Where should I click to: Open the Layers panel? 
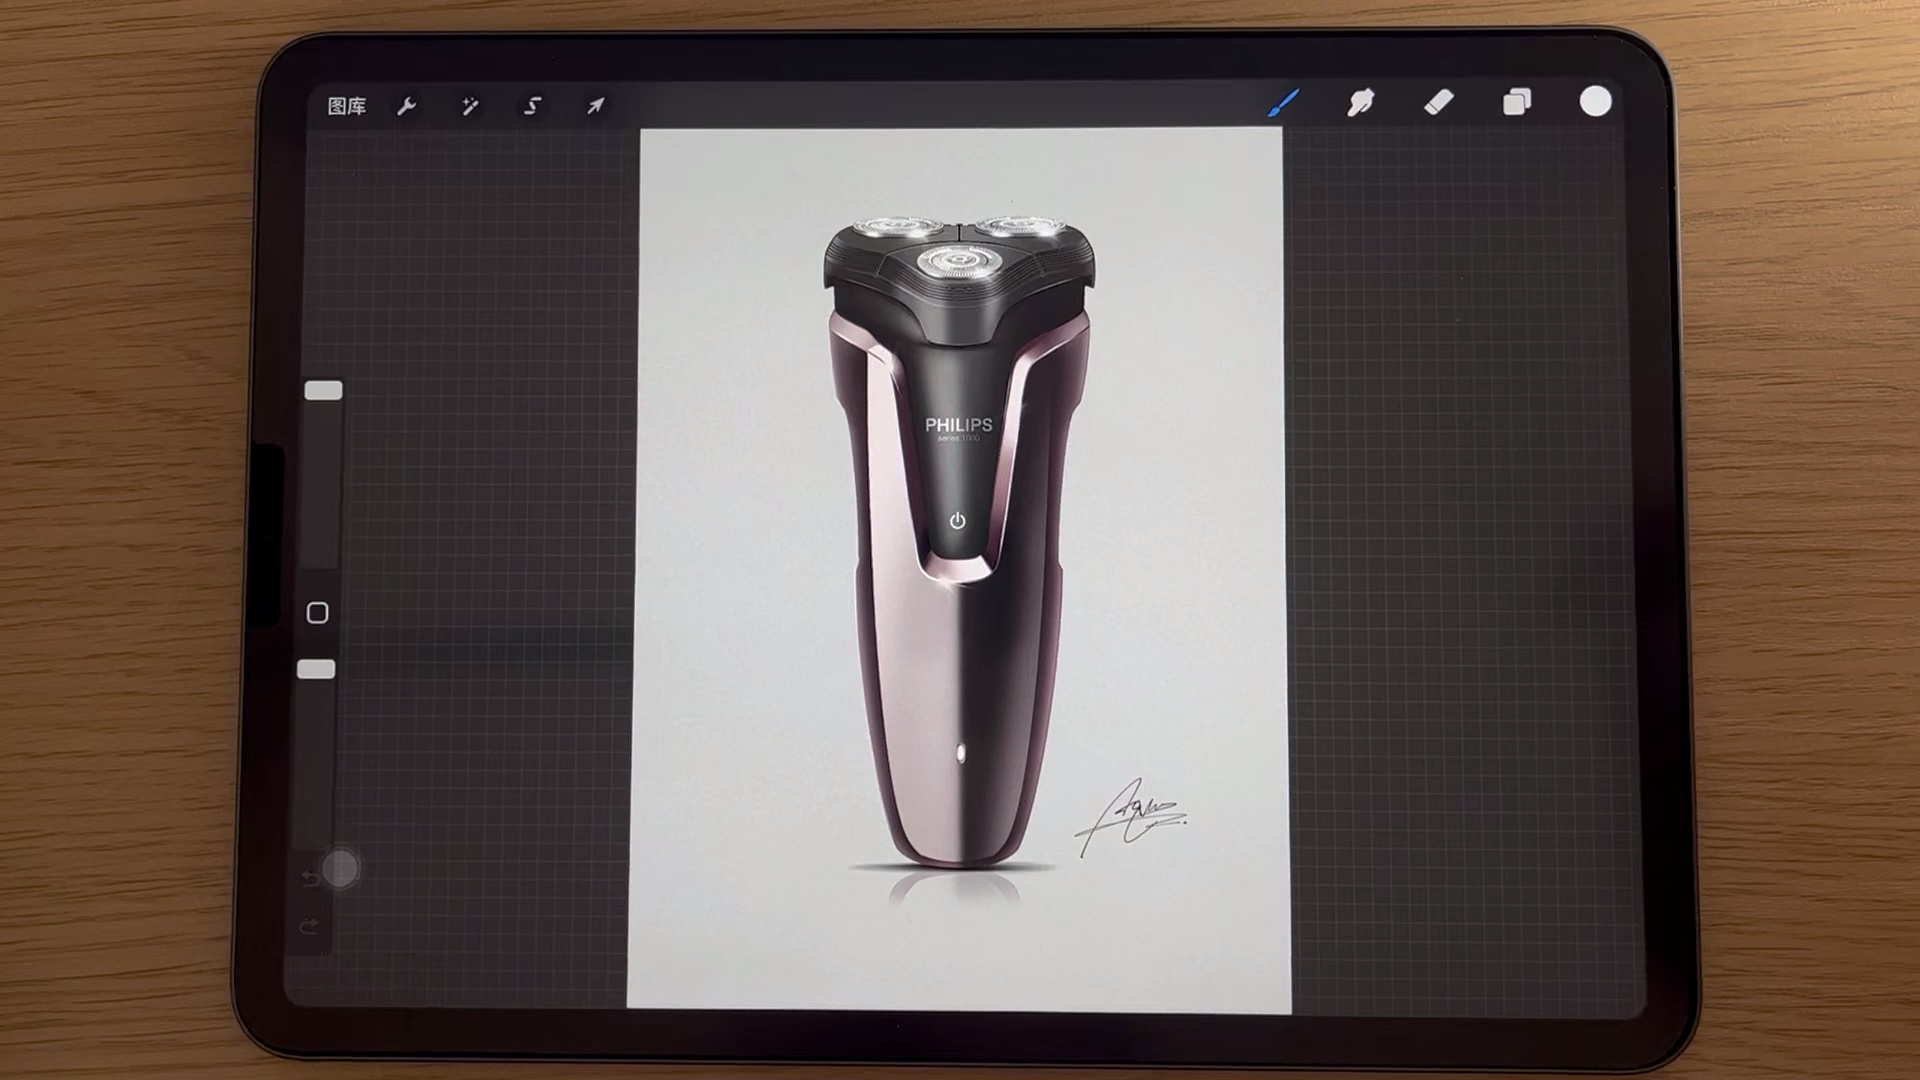coord(1517,102)
